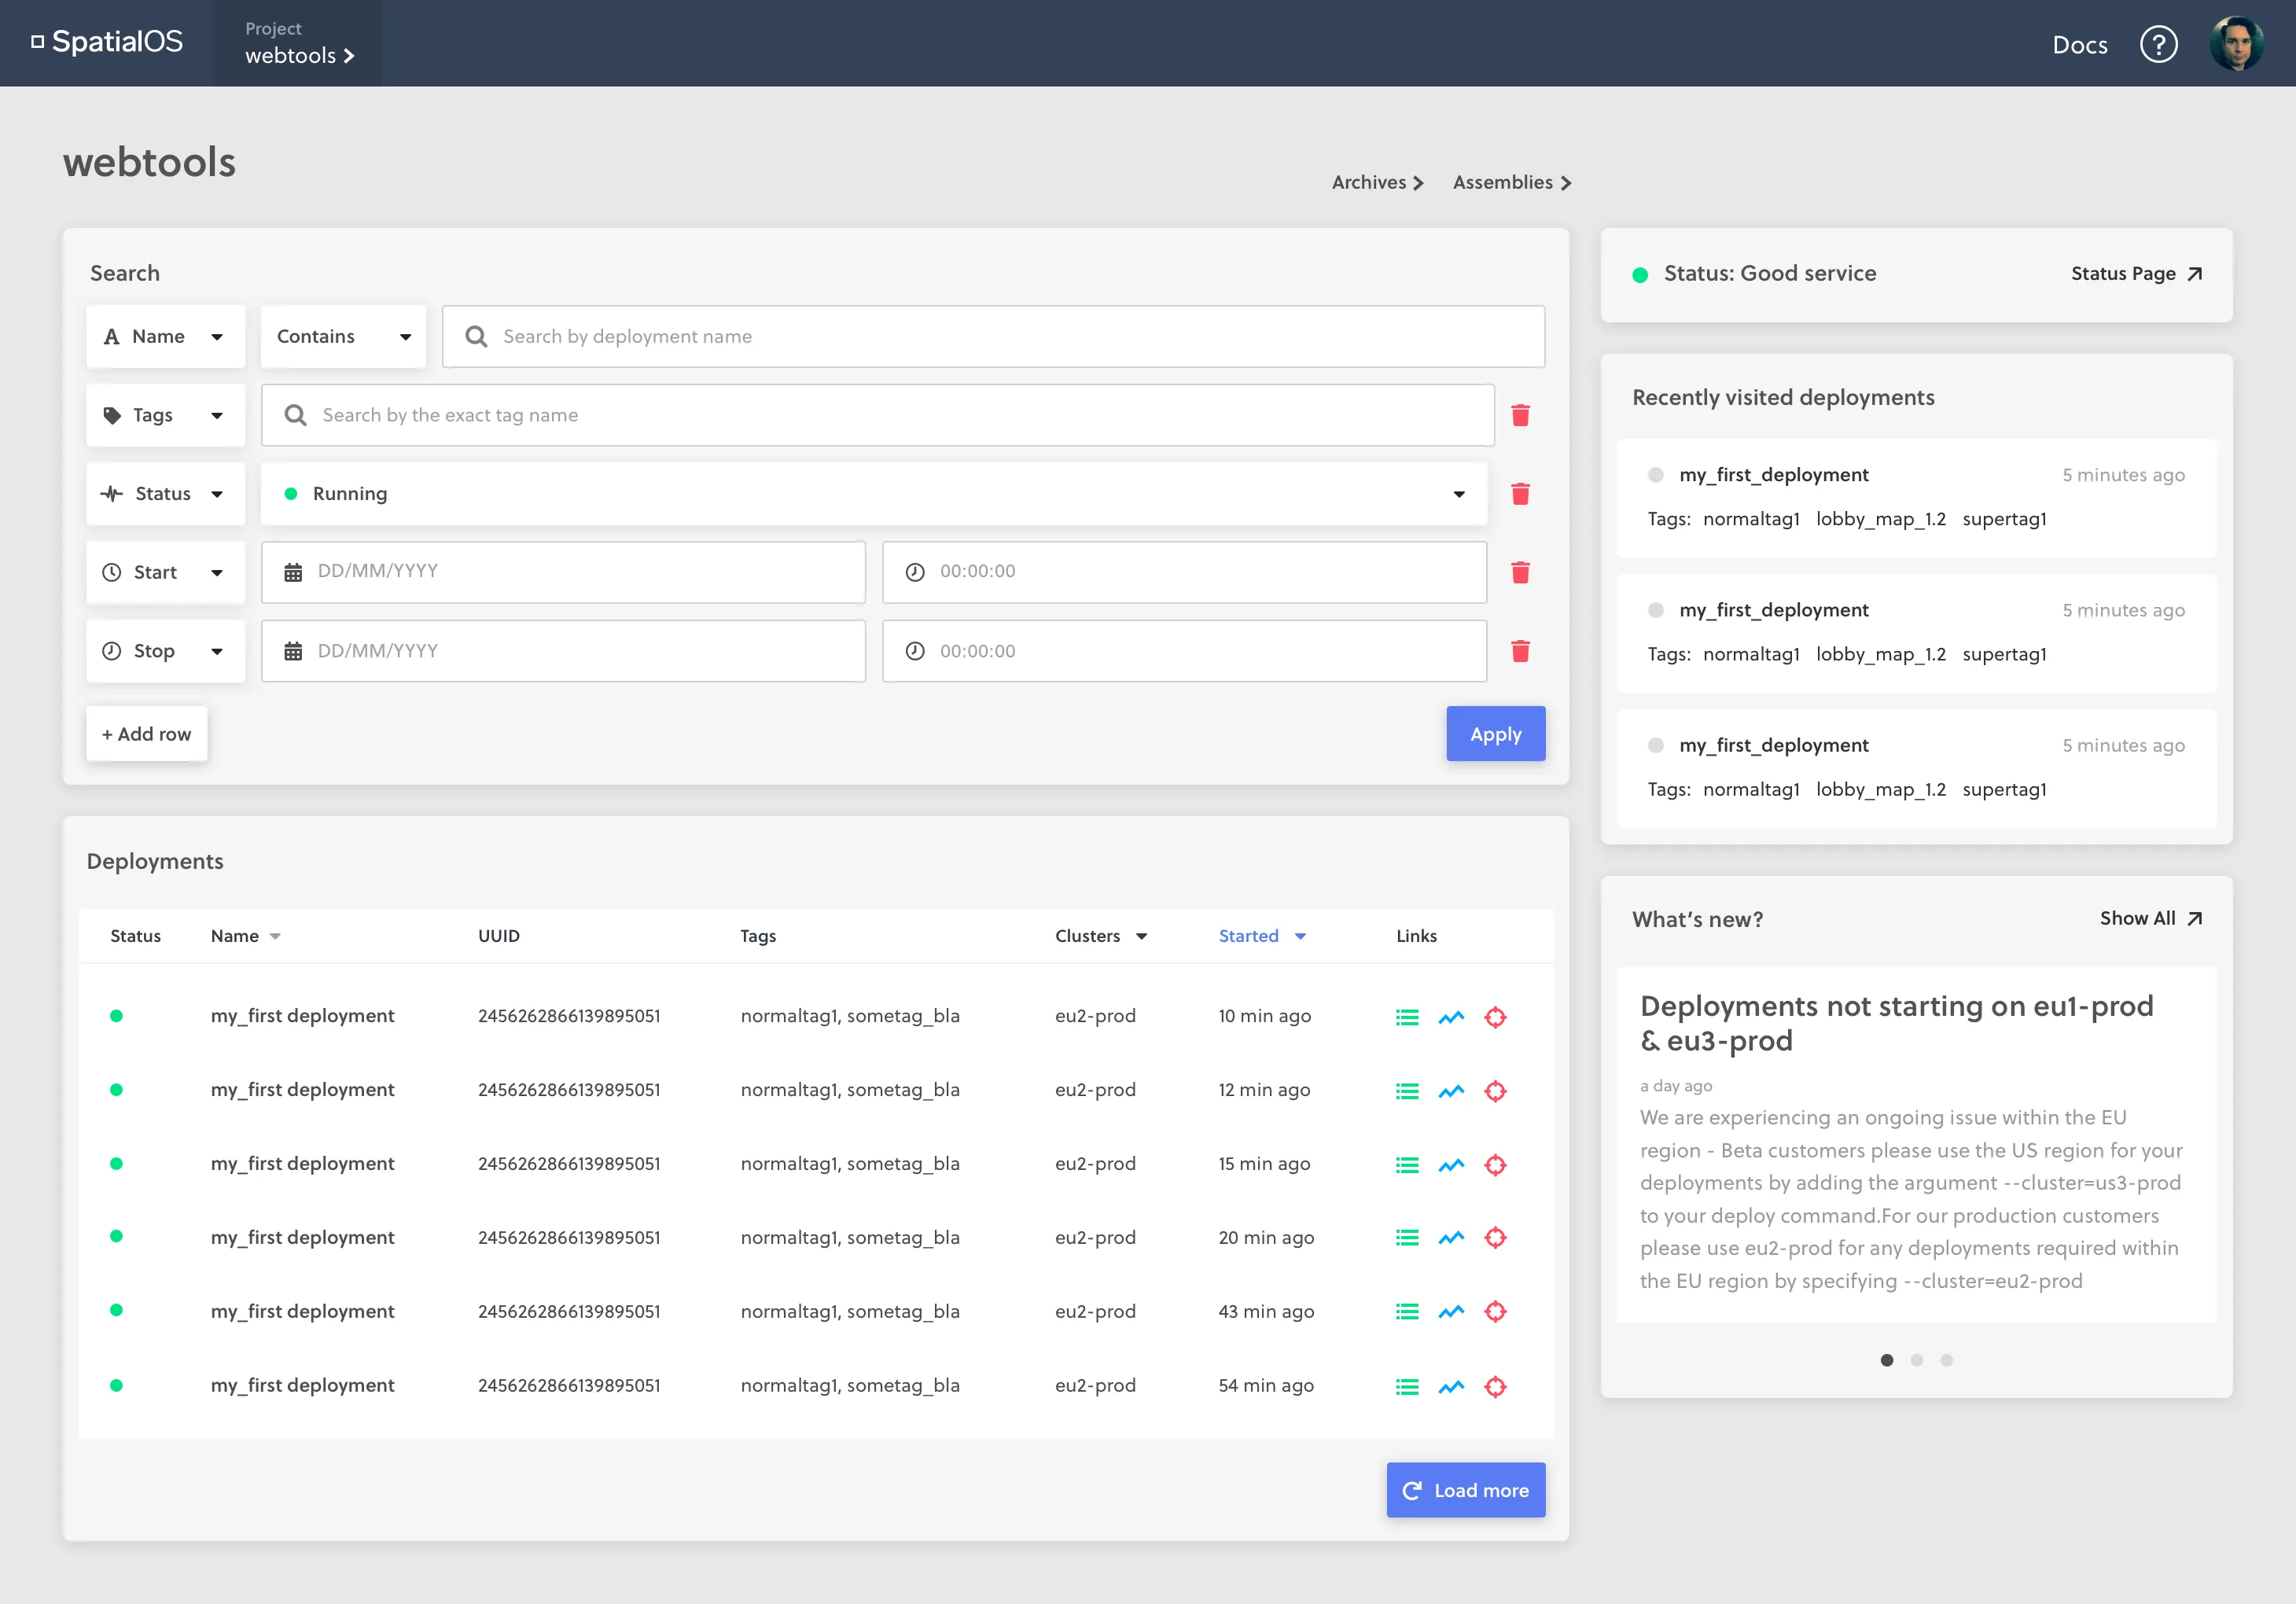
Task: Click Load more deployments button
Action: 1465,1490
